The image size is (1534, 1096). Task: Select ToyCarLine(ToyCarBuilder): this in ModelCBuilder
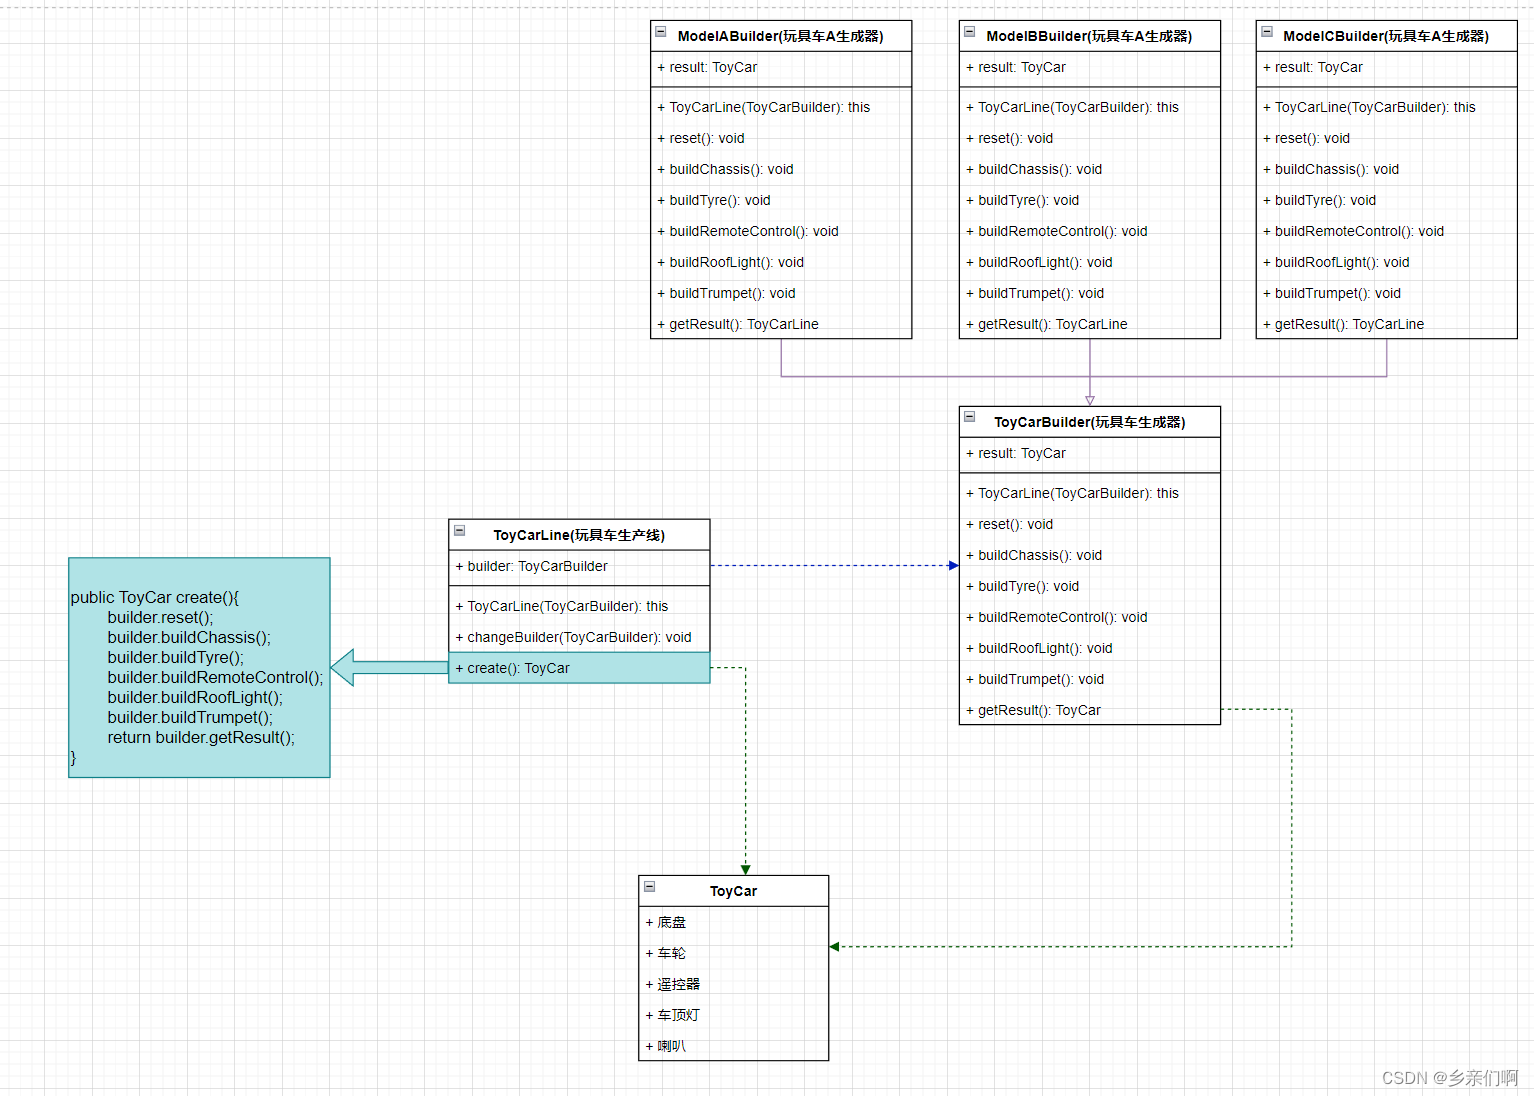[x=1387, y=107]
